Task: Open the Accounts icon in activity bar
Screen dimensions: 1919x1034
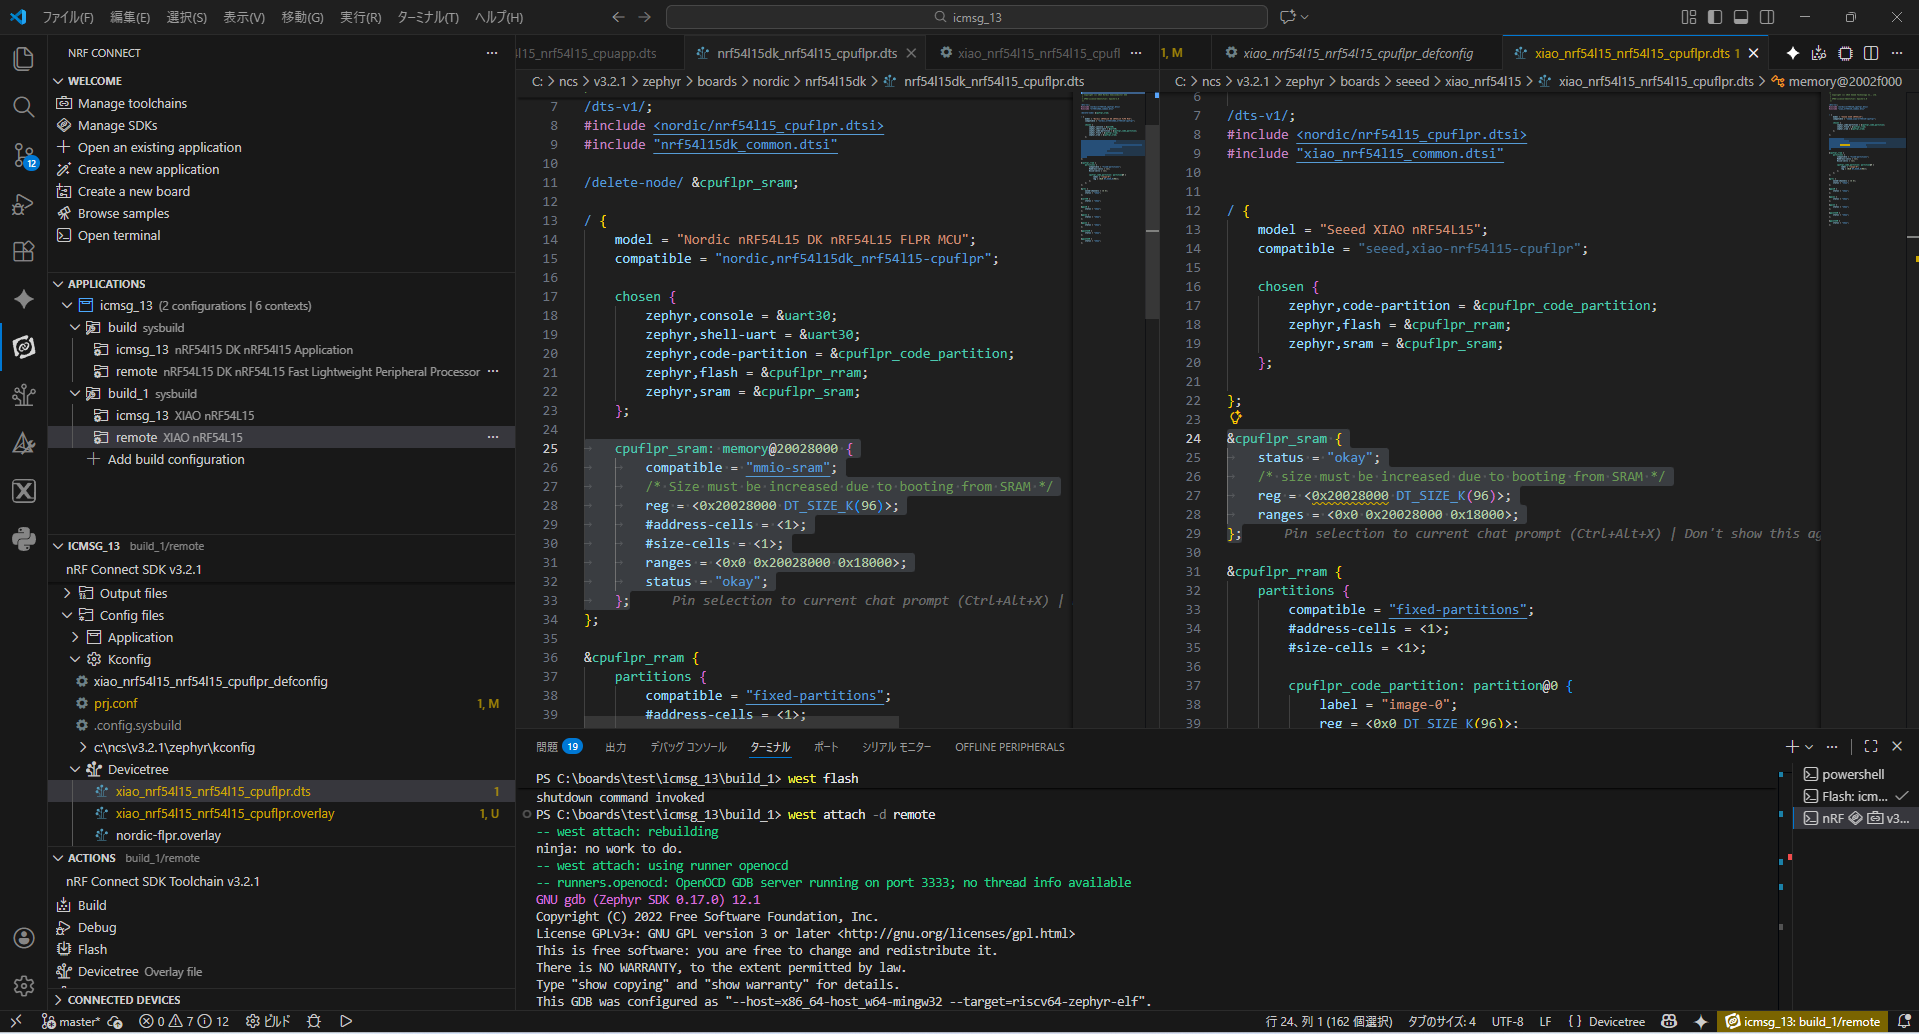Action: (23, 938)
